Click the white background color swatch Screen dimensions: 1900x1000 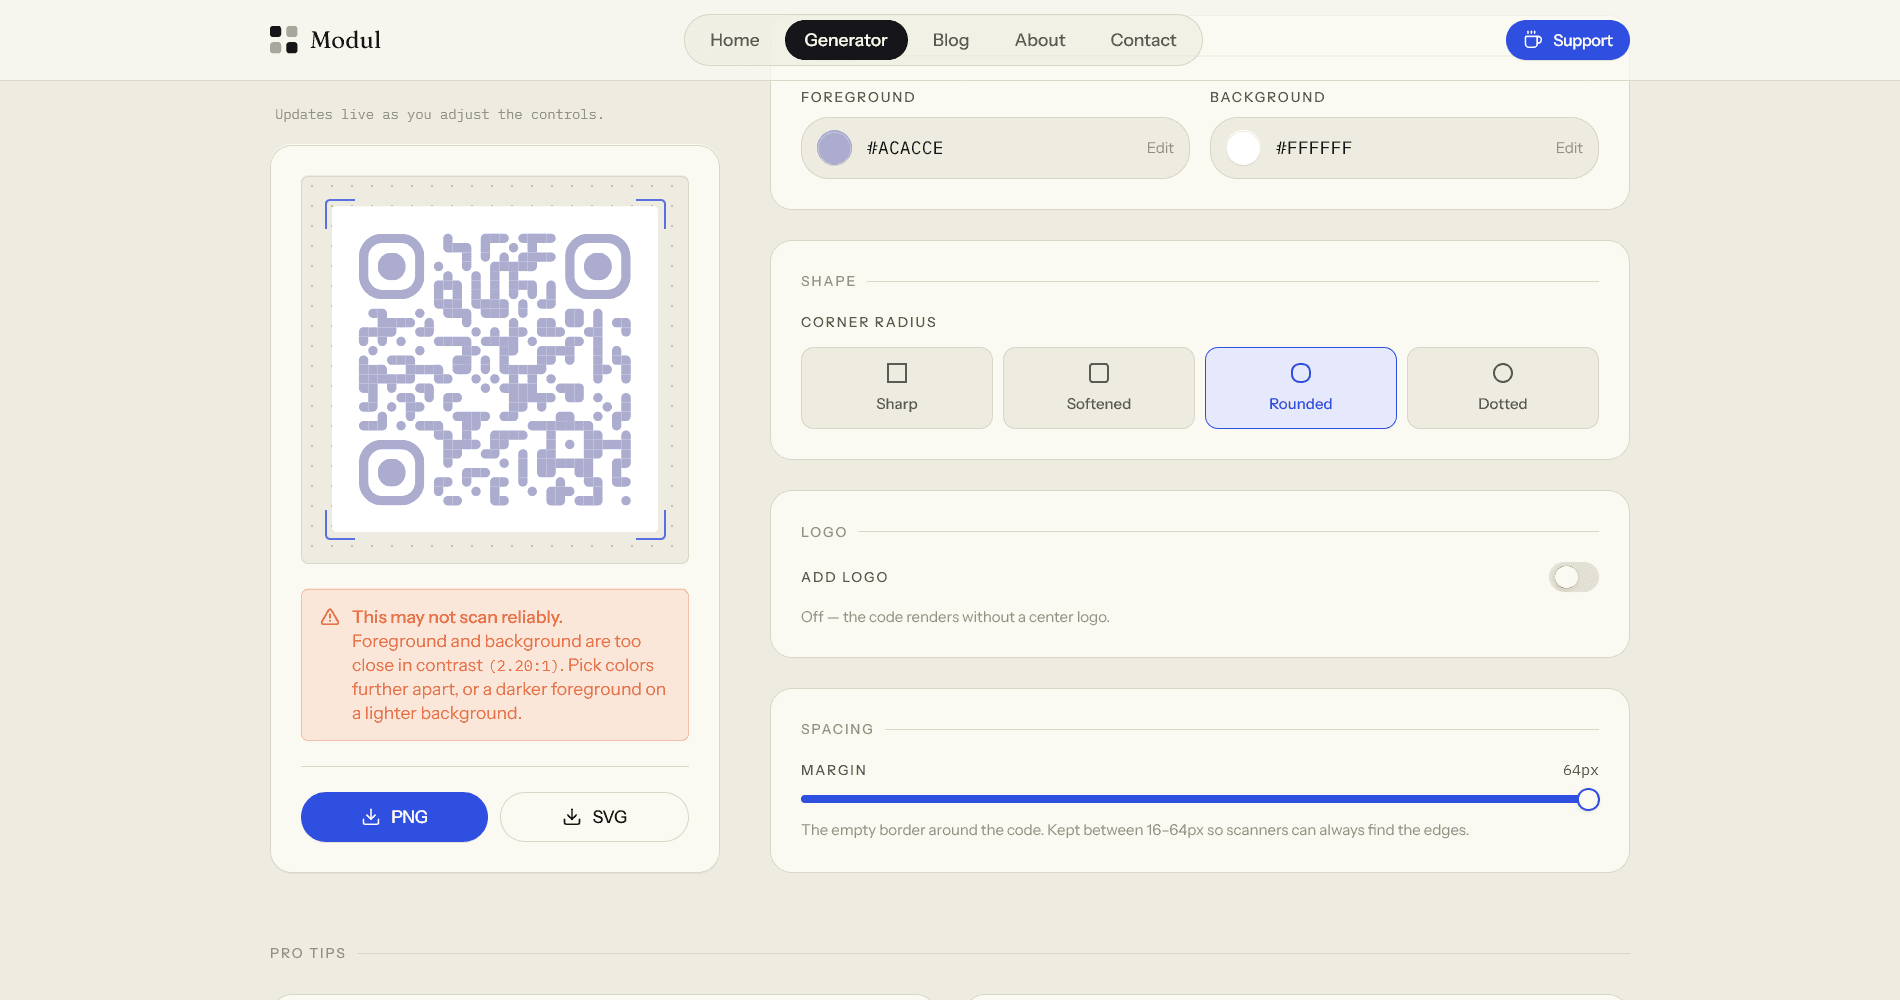coord(1244,148)
